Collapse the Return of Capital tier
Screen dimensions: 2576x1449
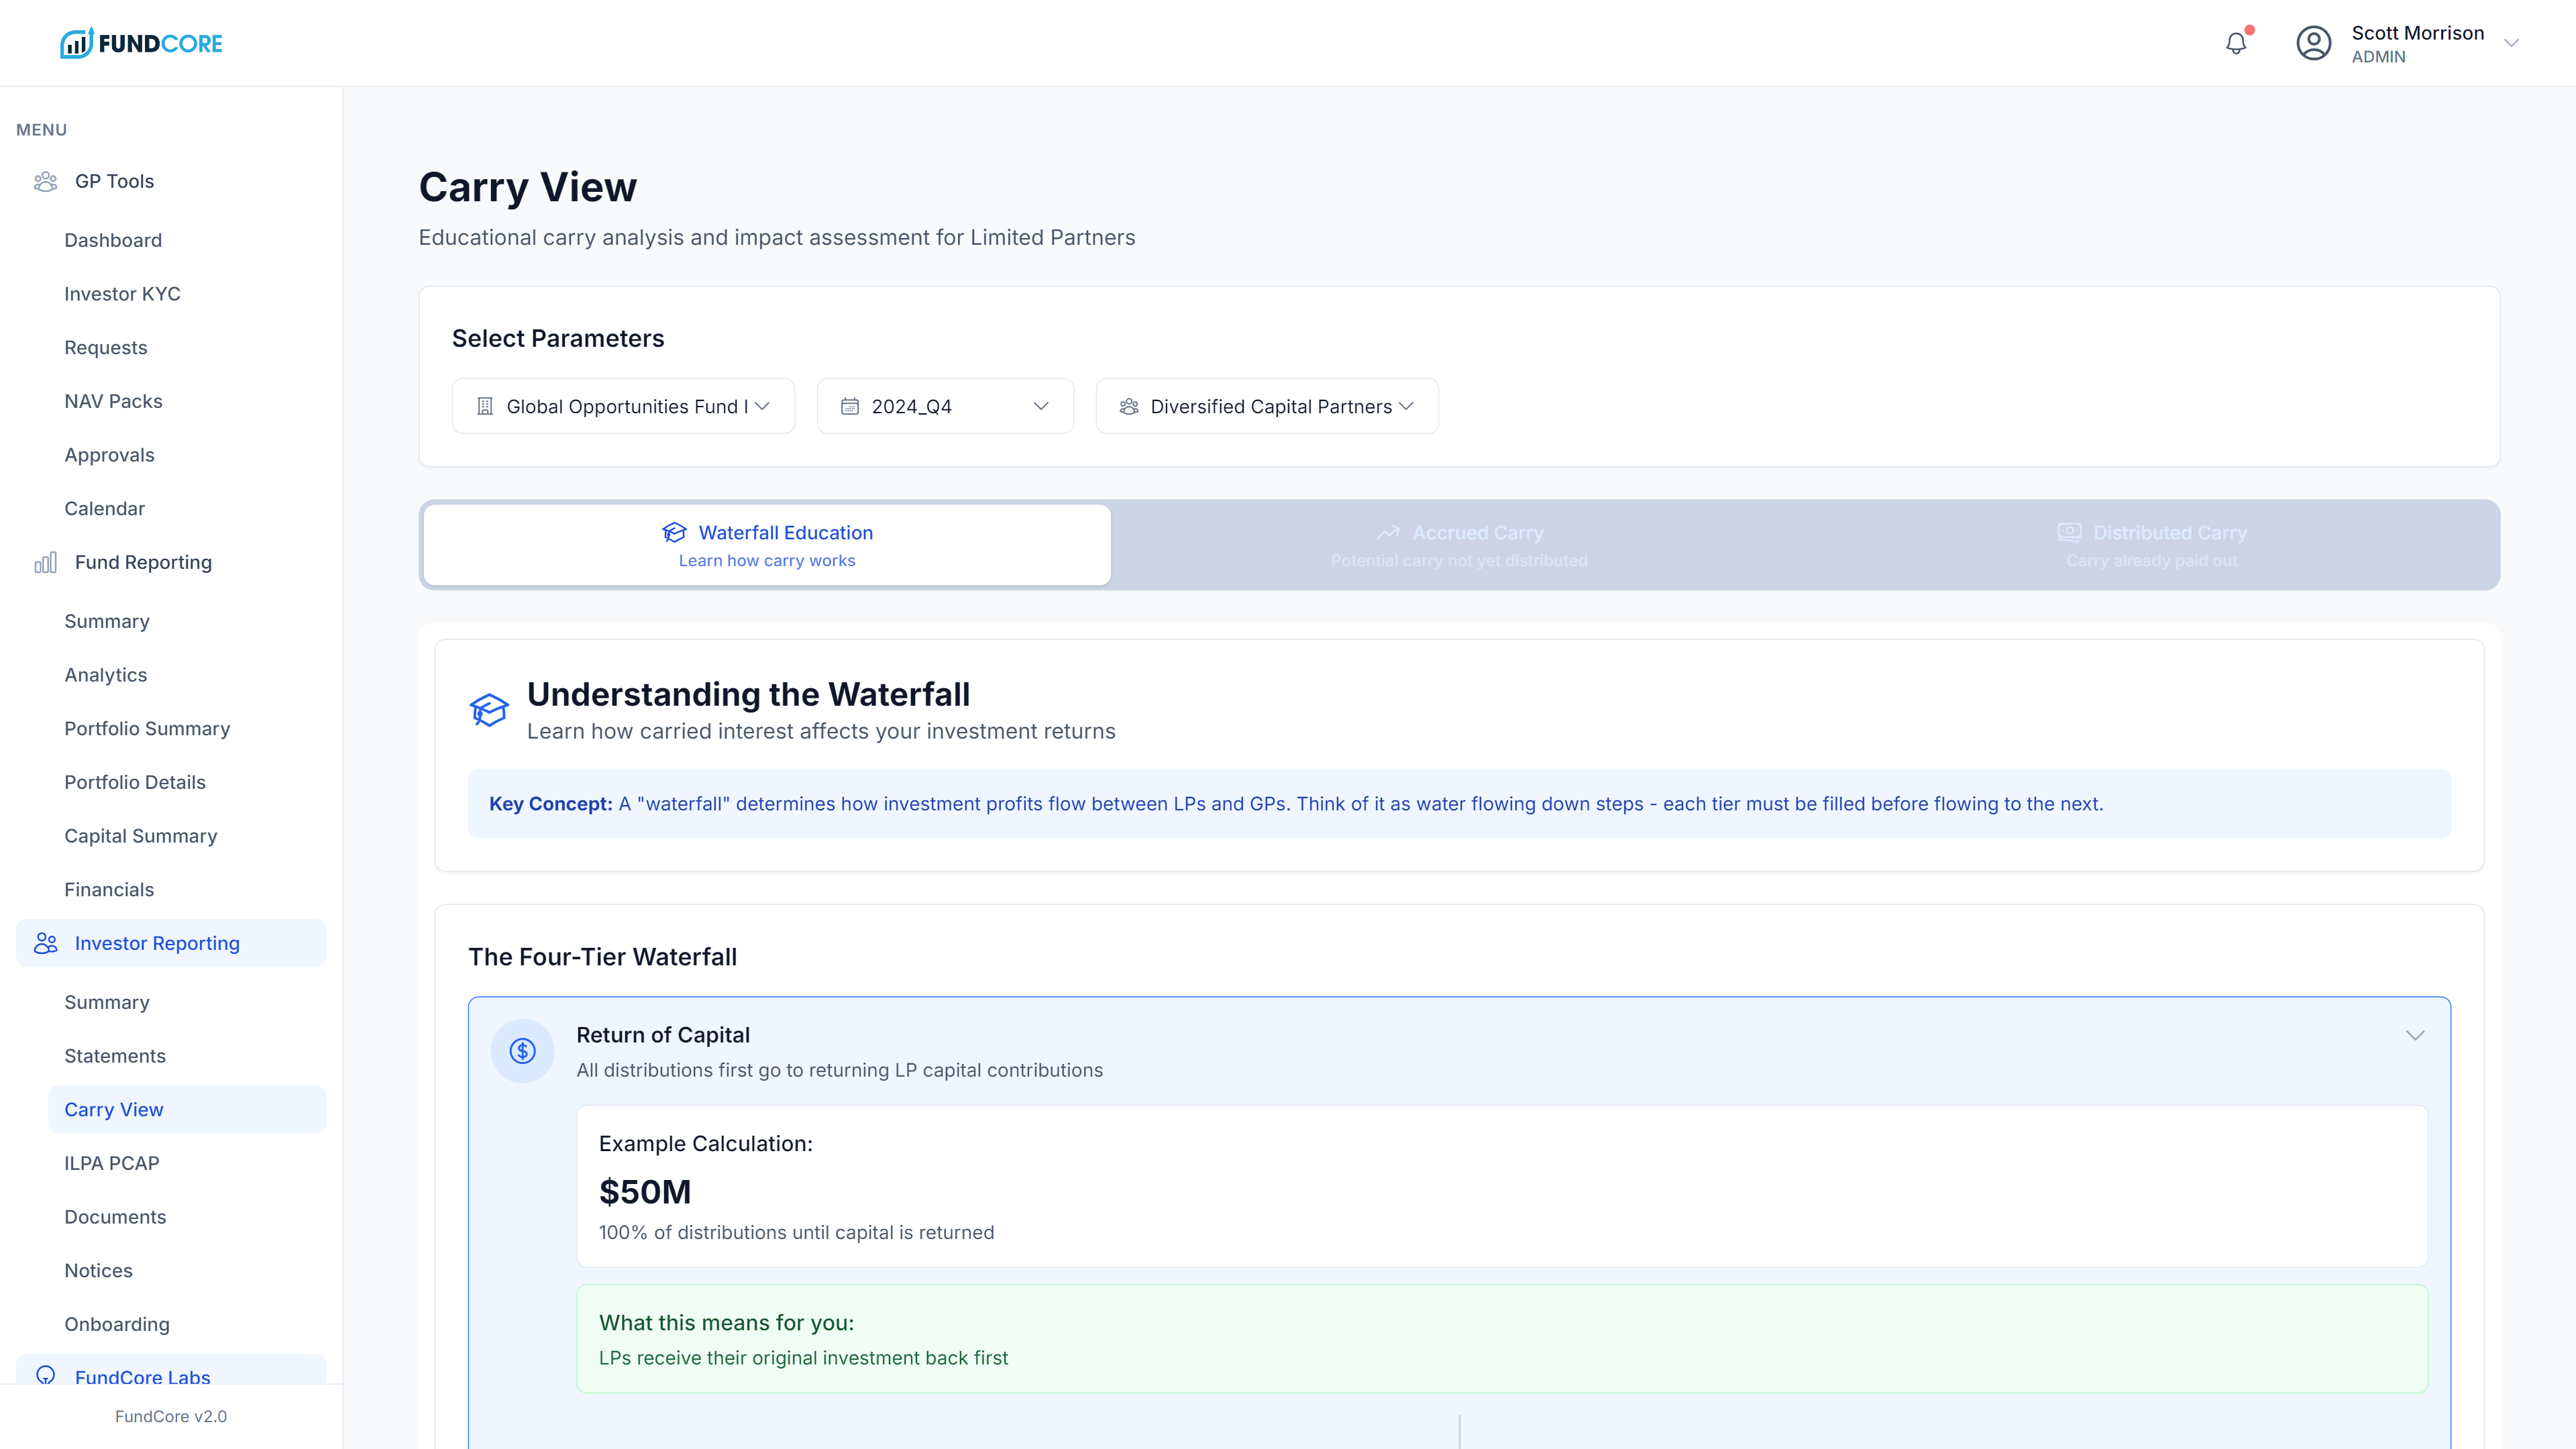pyautogui.click(x=2414, y=1035)
